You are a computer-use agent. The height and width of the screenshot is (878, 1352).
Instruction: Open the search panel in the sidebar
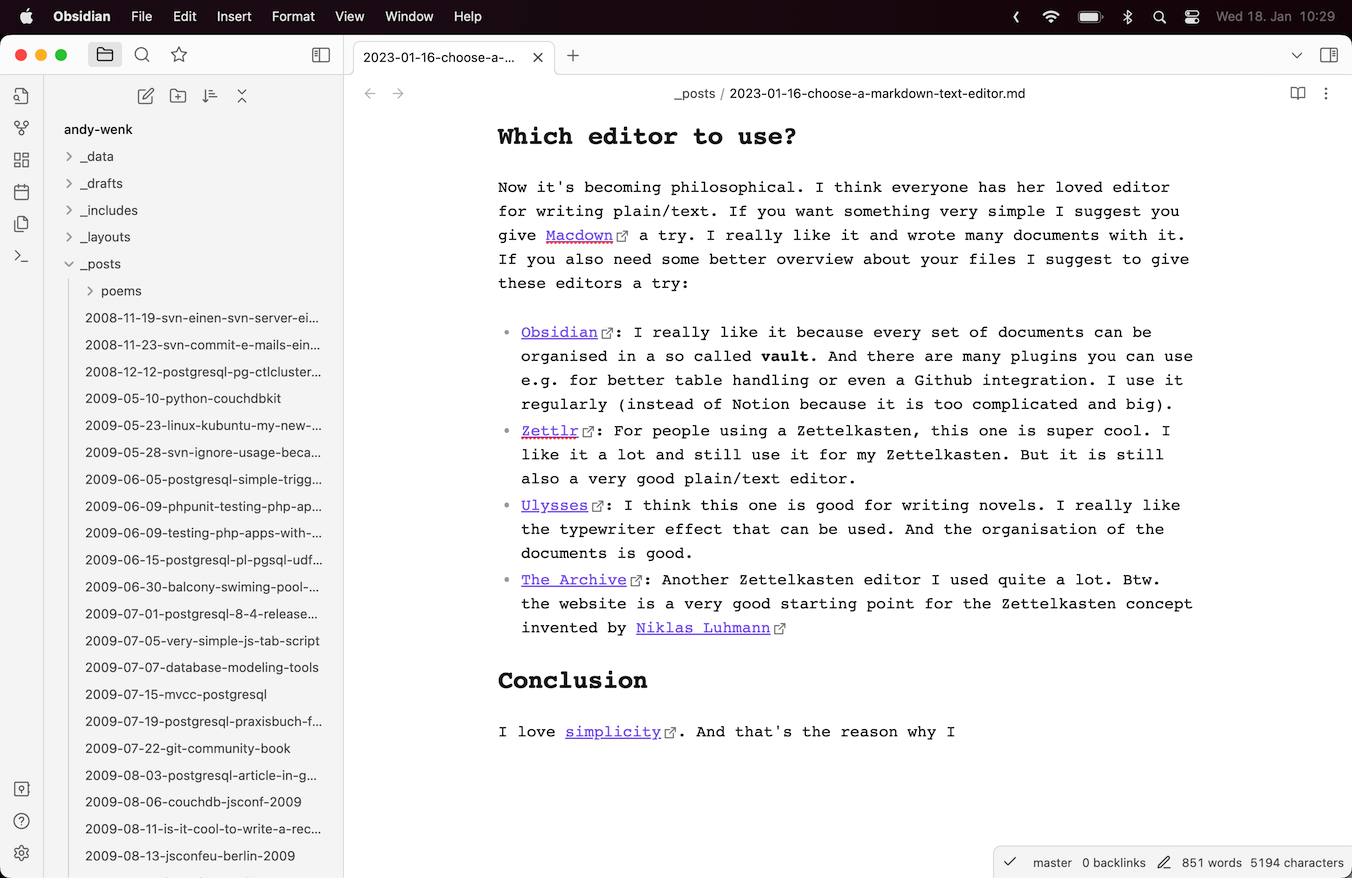pyautogui.click(x=142, y=55)
